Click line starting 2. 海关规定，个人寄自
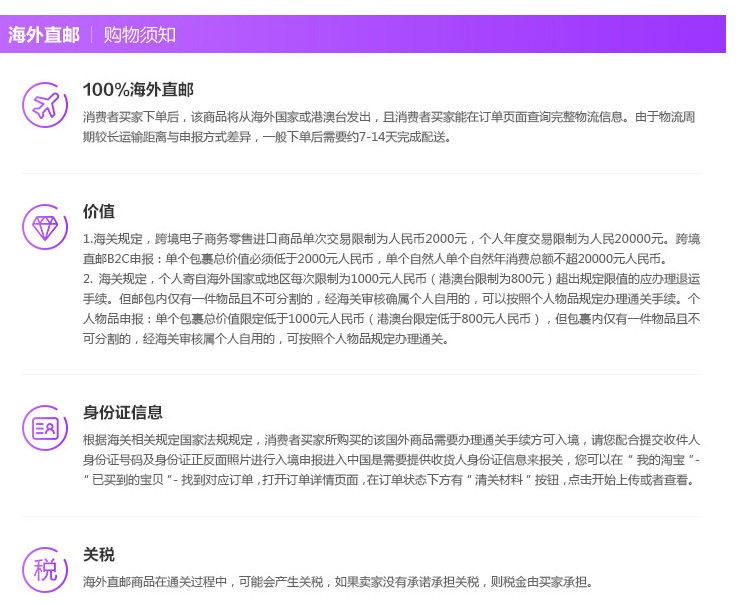The height and width of the screenshot is (605, 750). 391,278
